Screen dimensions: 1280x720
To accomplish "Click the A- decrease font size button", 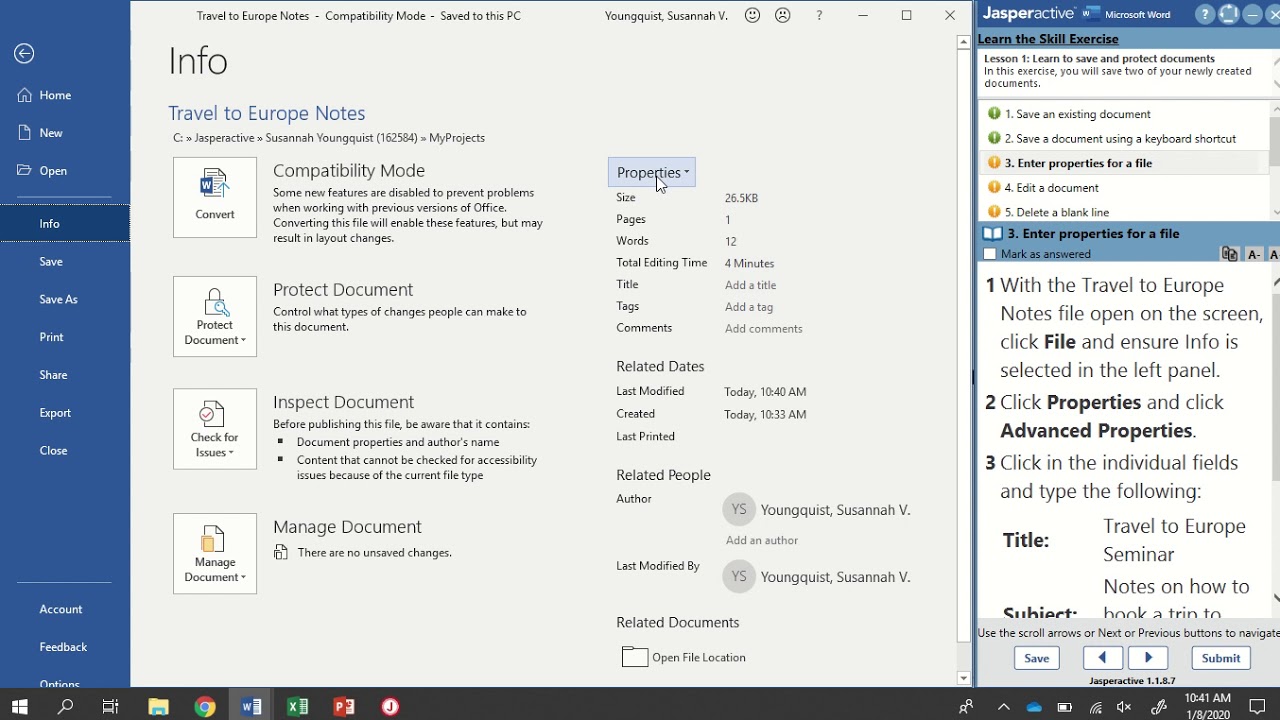I will point(1254,255).
